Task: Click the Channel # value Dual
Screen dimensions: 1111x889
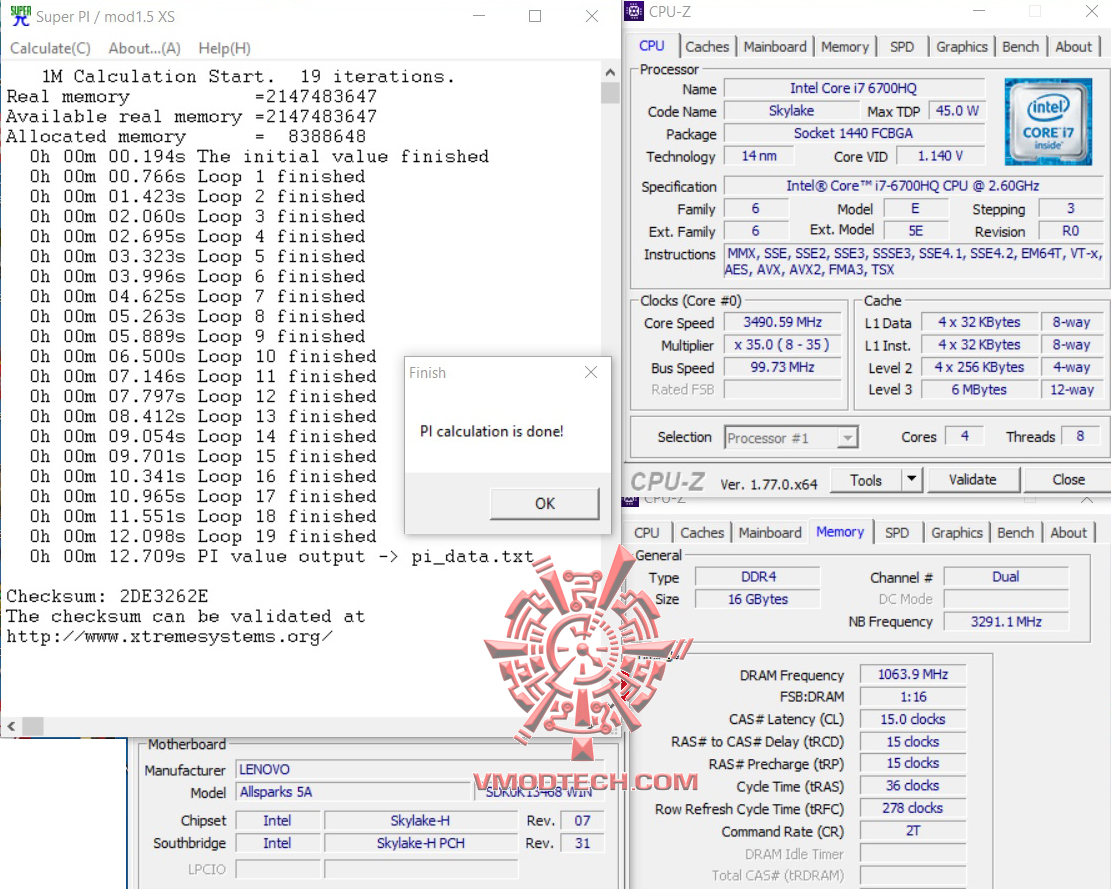Action: 1005,577
